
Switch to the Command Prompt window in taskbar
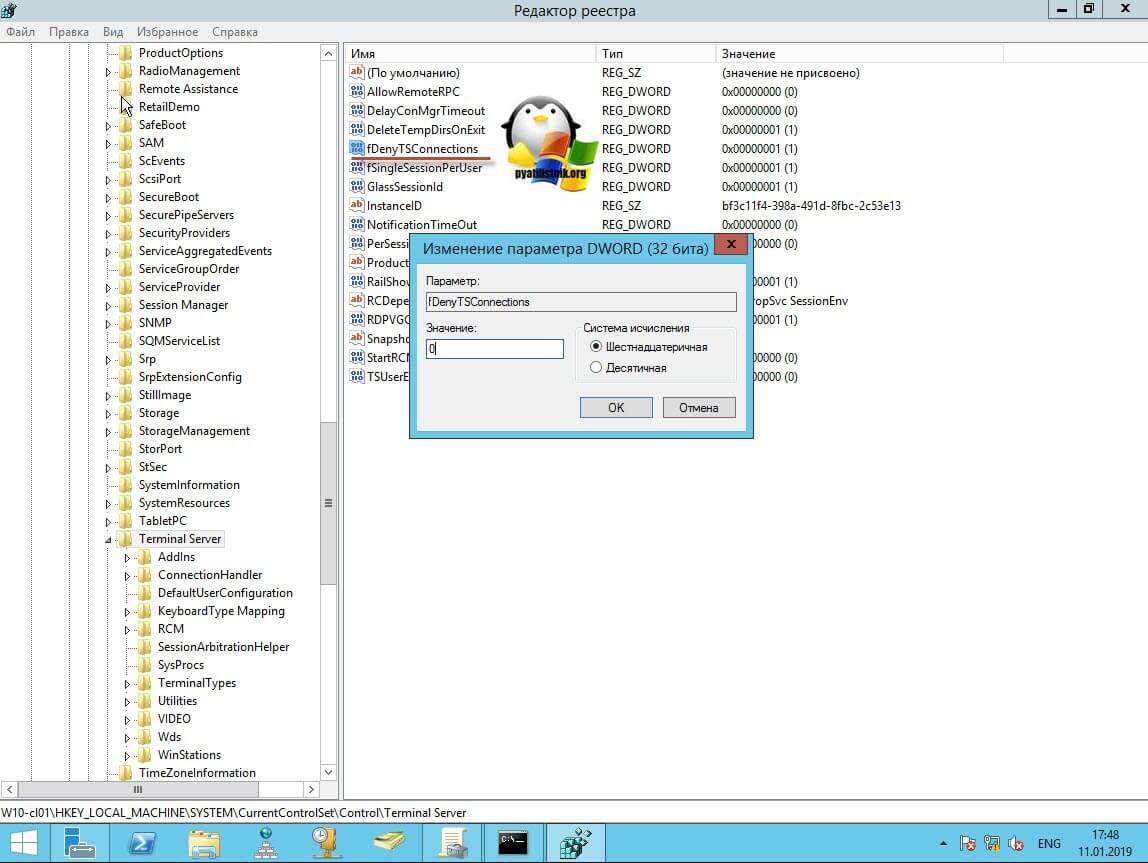(513, 843)
